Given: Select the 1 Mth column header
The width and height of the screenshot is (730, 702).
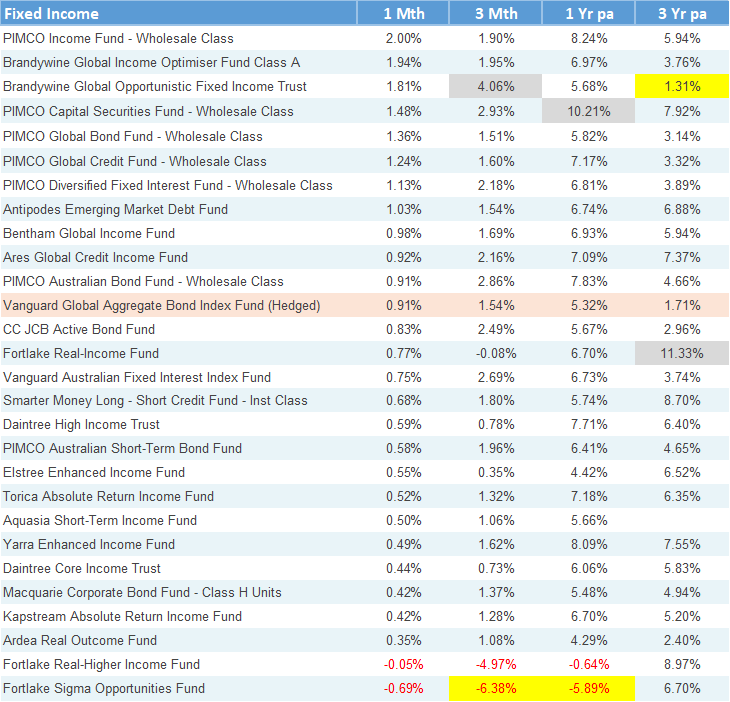Looking at the screenshot, I should pyautogui.click(x=403, y=13).
